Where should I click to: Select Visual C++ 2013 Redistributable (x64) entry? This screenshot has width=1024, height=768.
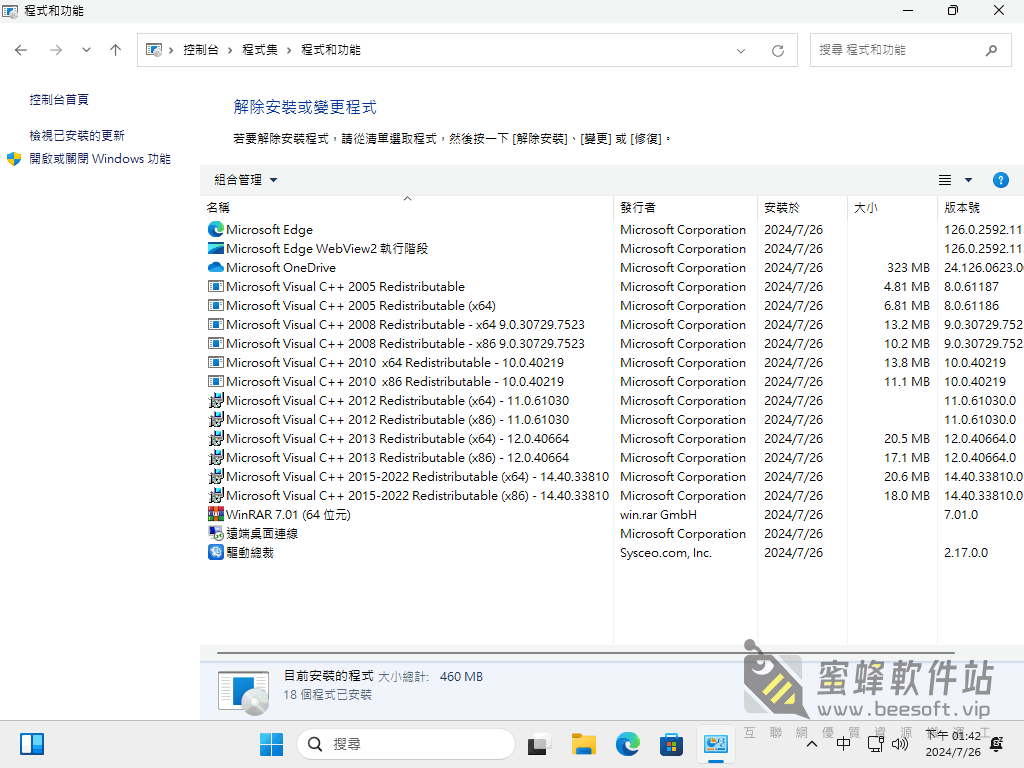click(x=398, y=438)
